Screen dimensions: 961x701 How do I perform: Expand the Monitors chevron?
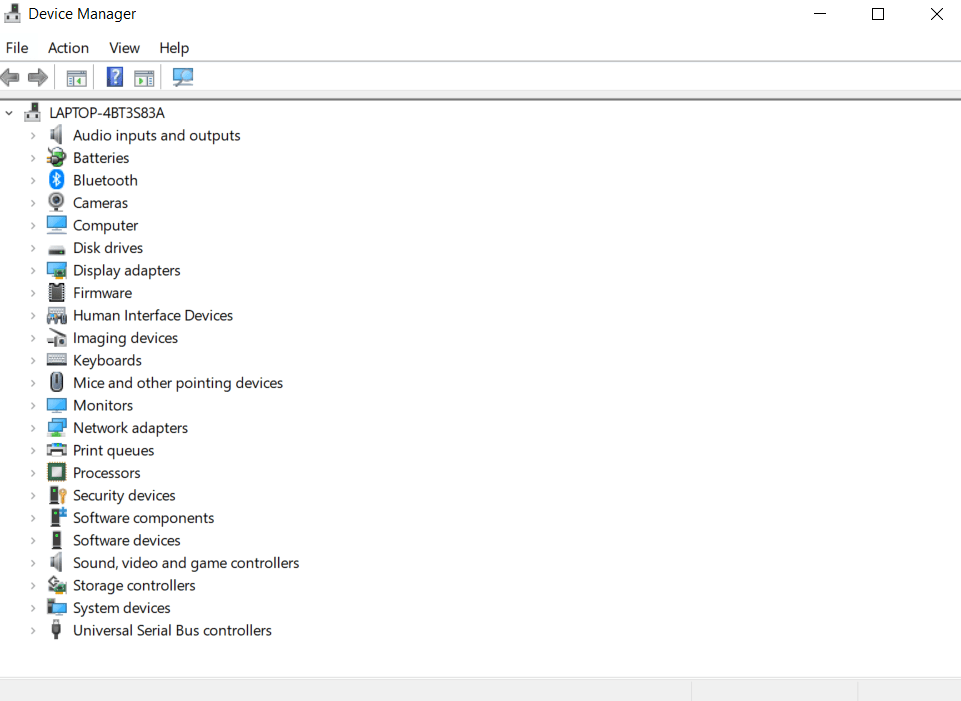[33, 406]
